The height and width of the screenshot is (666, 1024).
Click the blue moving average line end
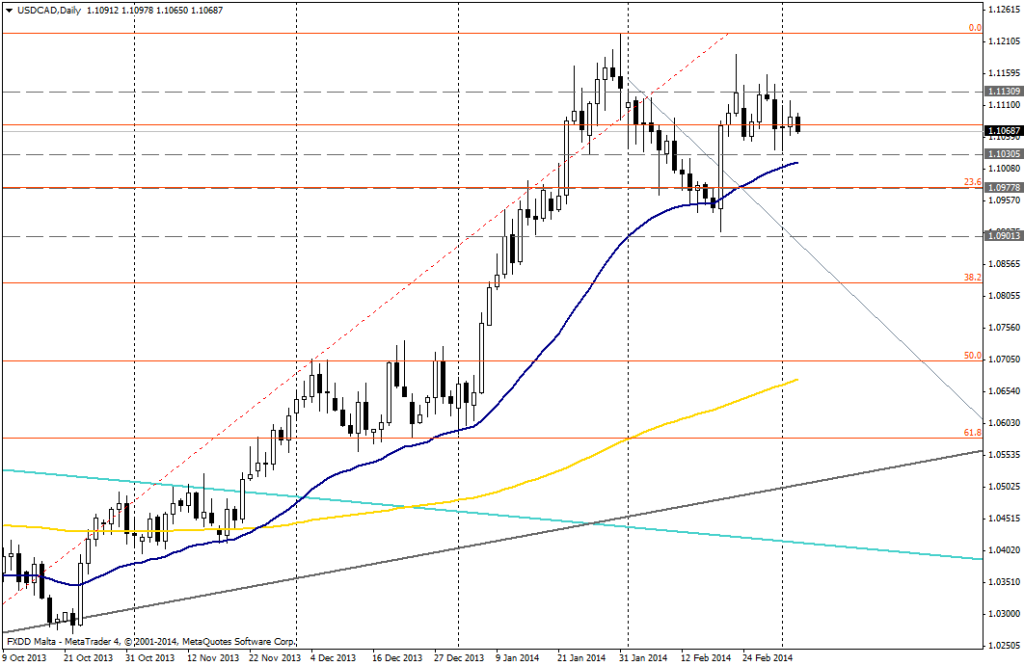(x=796, y=162)
